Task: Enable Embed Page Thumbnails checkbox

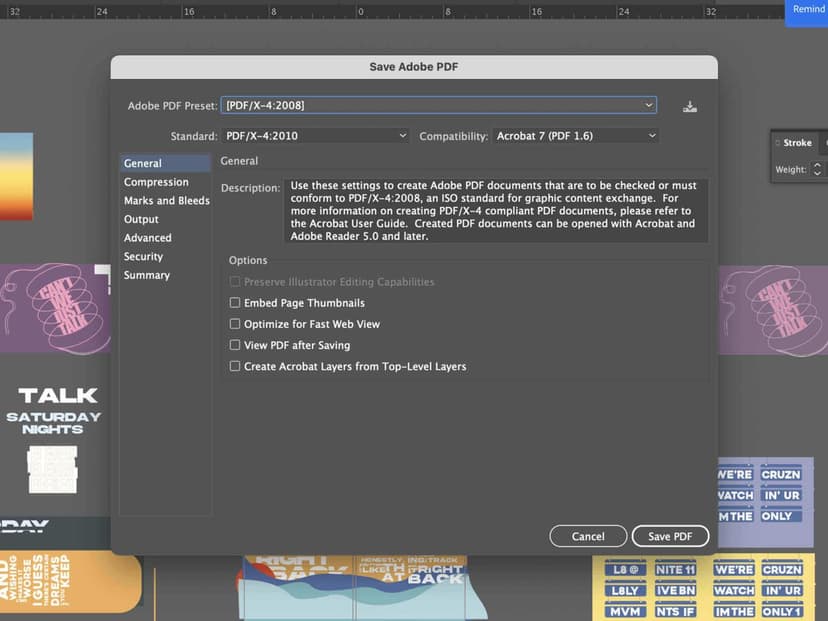Action: coord(235,303)
